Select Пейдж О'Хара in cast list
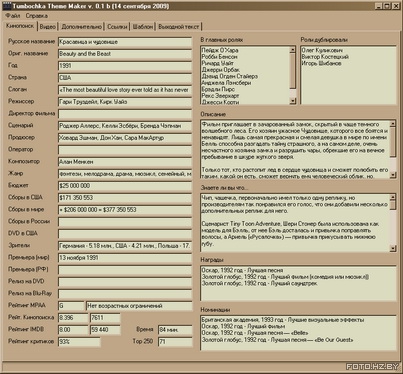Viewport: 403px width, 374px height. tap(220, 50)
